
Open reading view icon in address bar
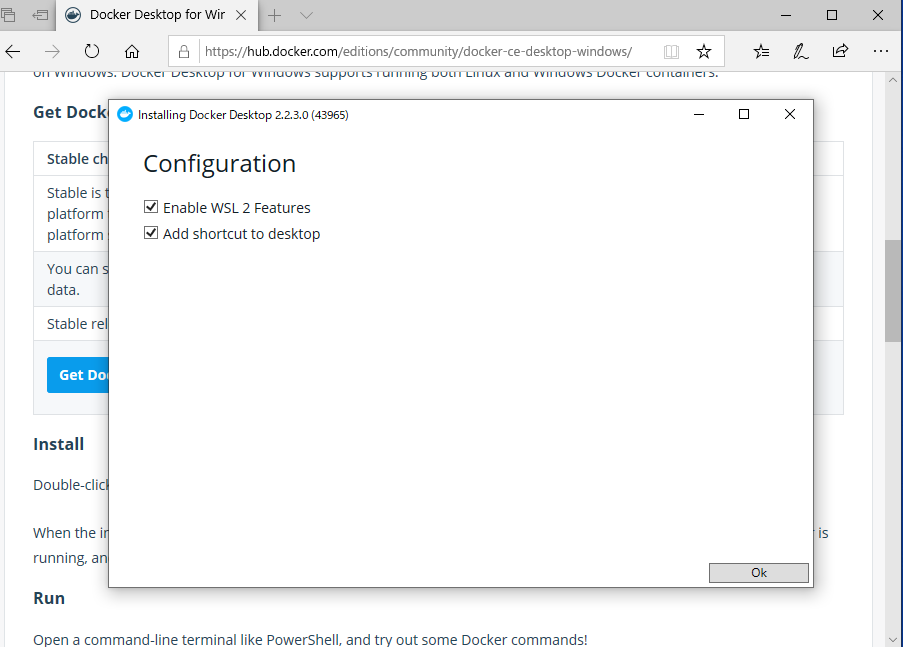[x=671, y=51]
